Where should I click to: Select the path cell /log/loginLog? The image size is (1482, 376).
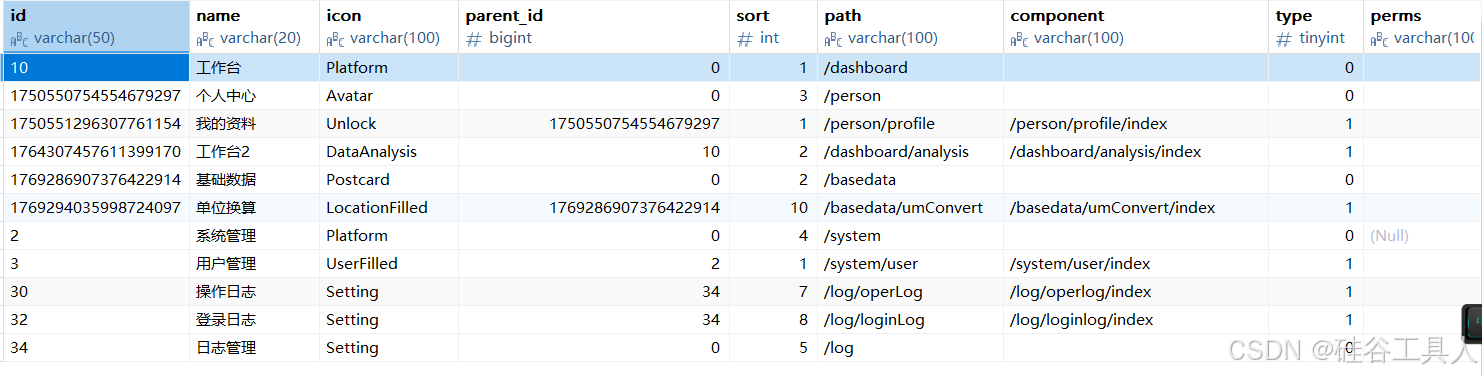tap(910, 320)
